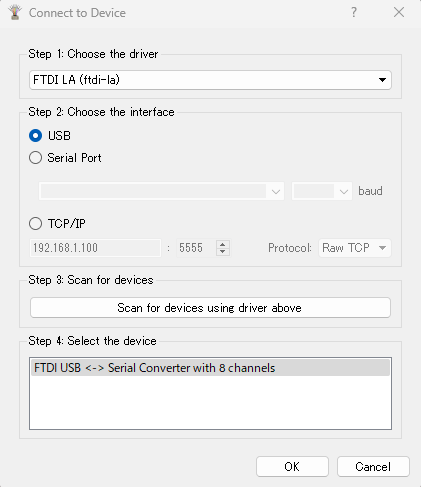Decrement the TCP port with down arrow

[x=223, y=252]
